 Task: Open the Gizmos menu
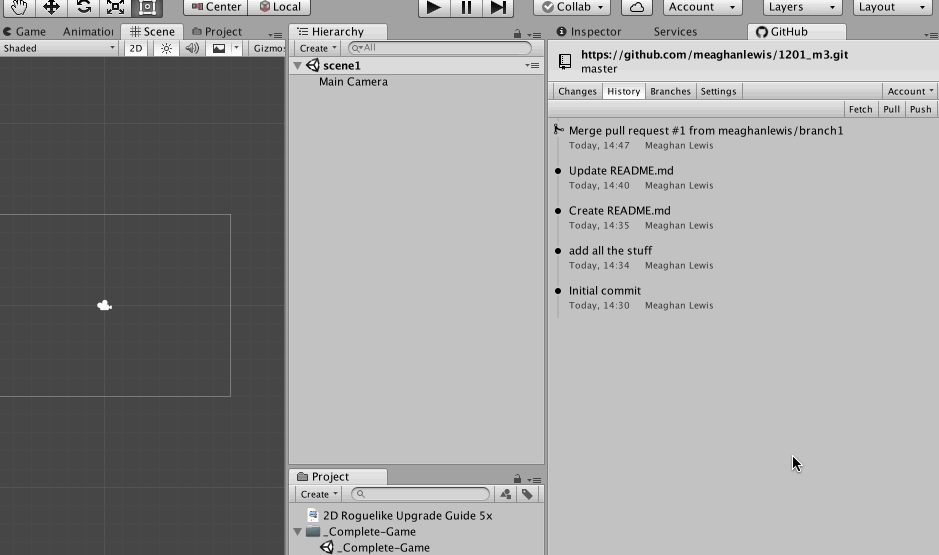coord(268,48)
